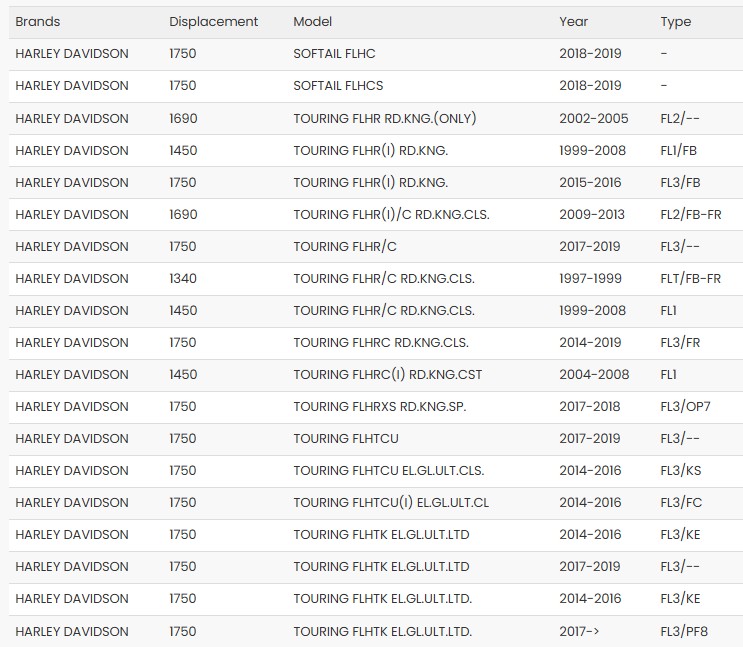
Task: Sort by the Displacement column header
Action: pos(213,22)
